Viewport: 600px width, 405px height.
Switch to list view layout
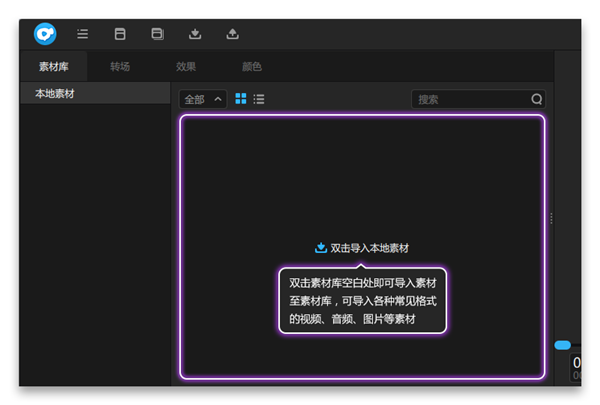click(259, 99)
